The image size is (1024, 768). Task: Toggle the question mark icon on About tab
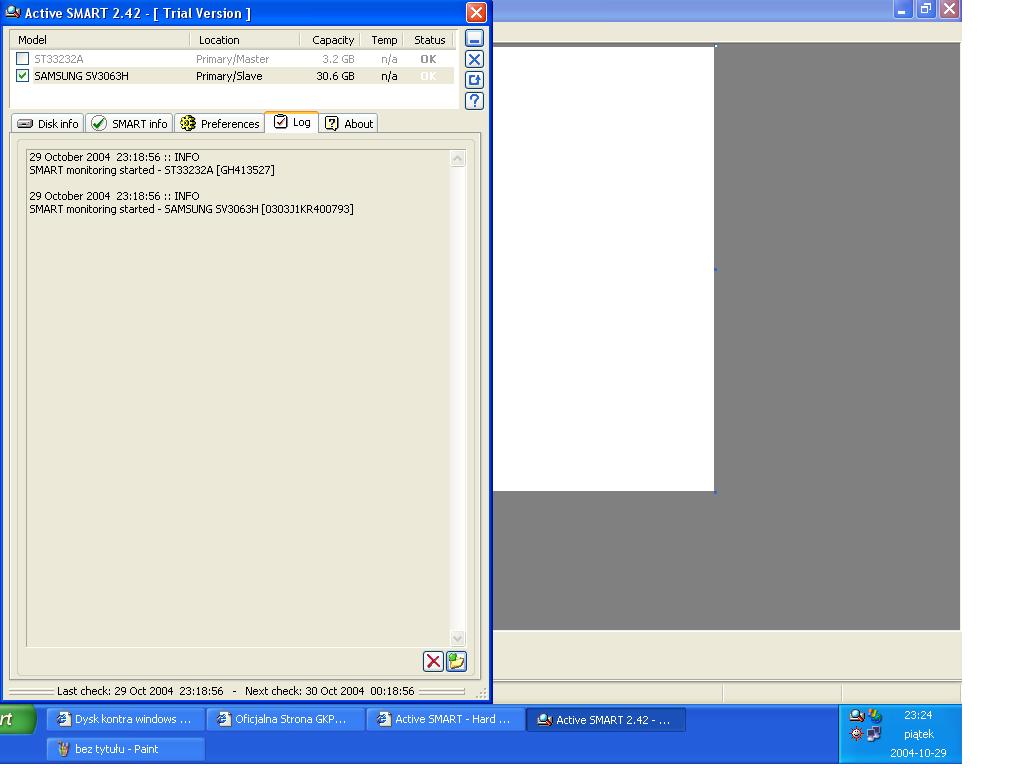(331, 123)
